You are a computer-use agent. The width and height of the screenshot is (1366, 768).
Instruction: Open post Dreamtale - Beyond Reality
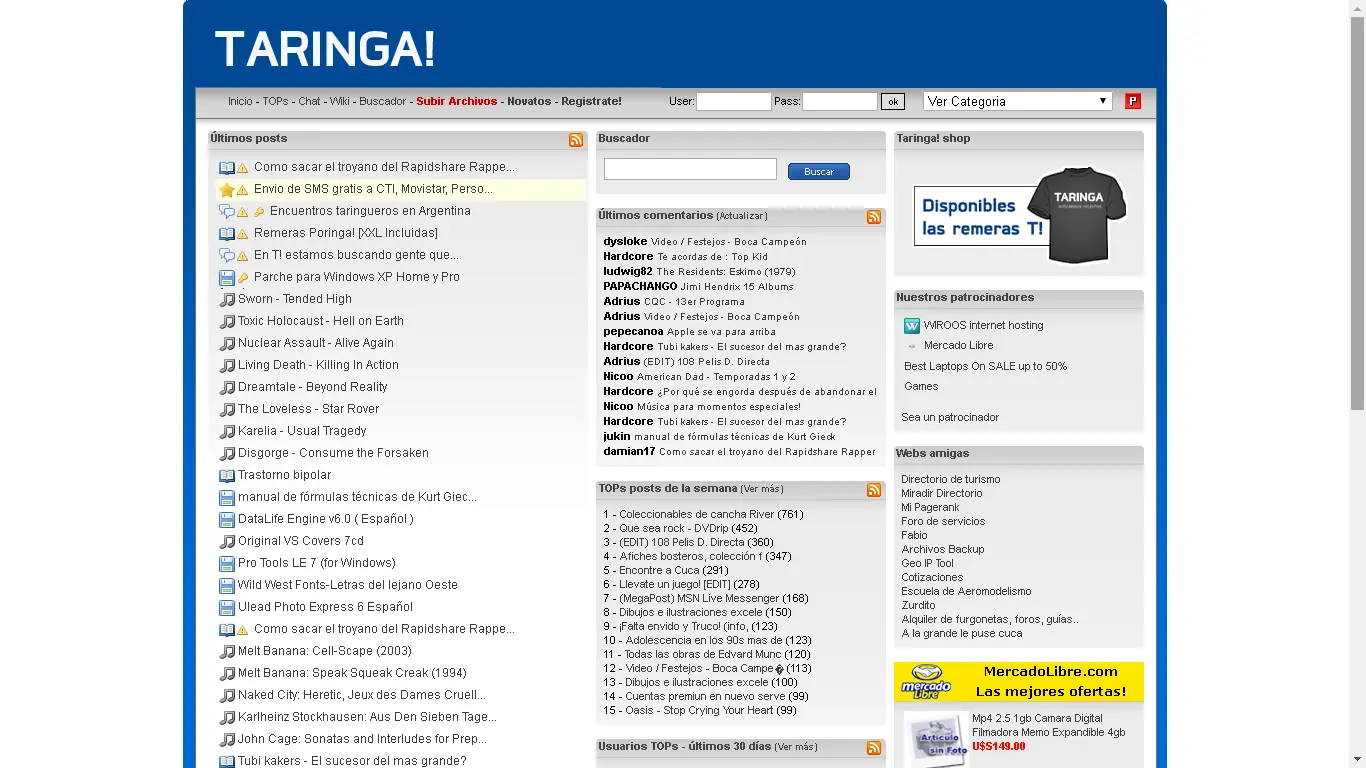[312, 387]
